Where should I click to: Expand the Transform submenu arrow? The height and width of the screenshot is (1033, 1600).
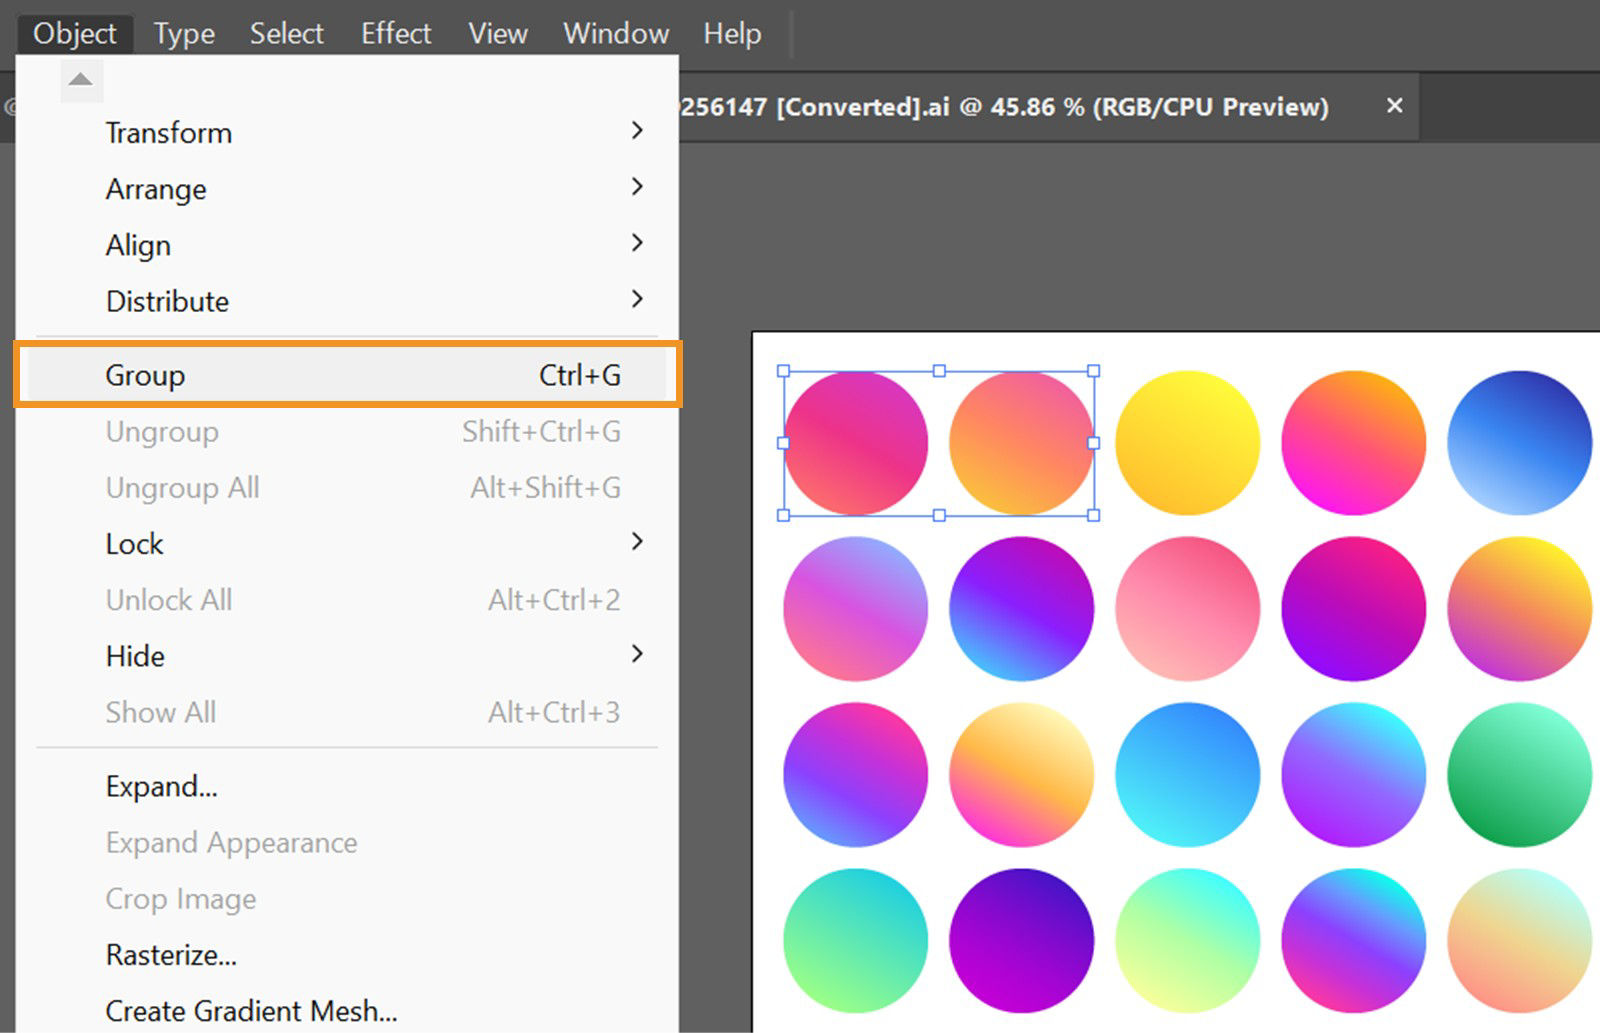tap(637, 131)
